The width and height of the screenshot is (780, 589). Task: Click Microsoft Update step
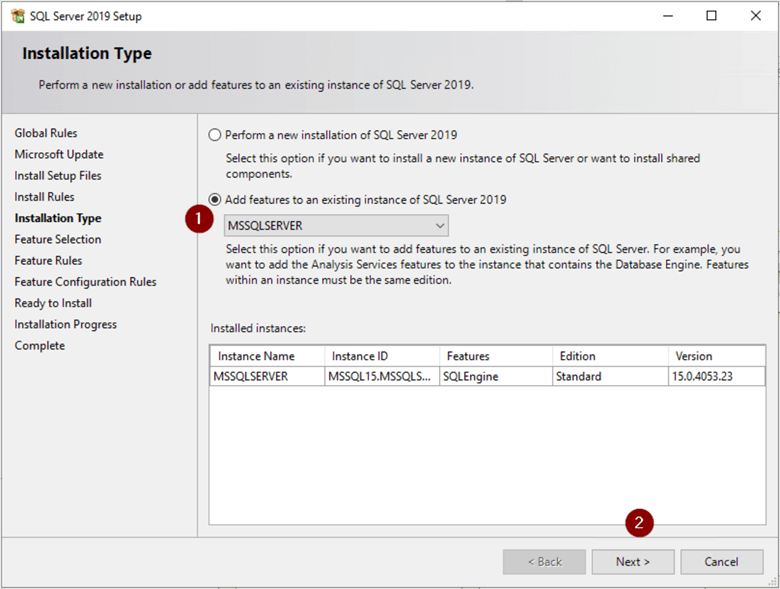[x=59, y=154]
